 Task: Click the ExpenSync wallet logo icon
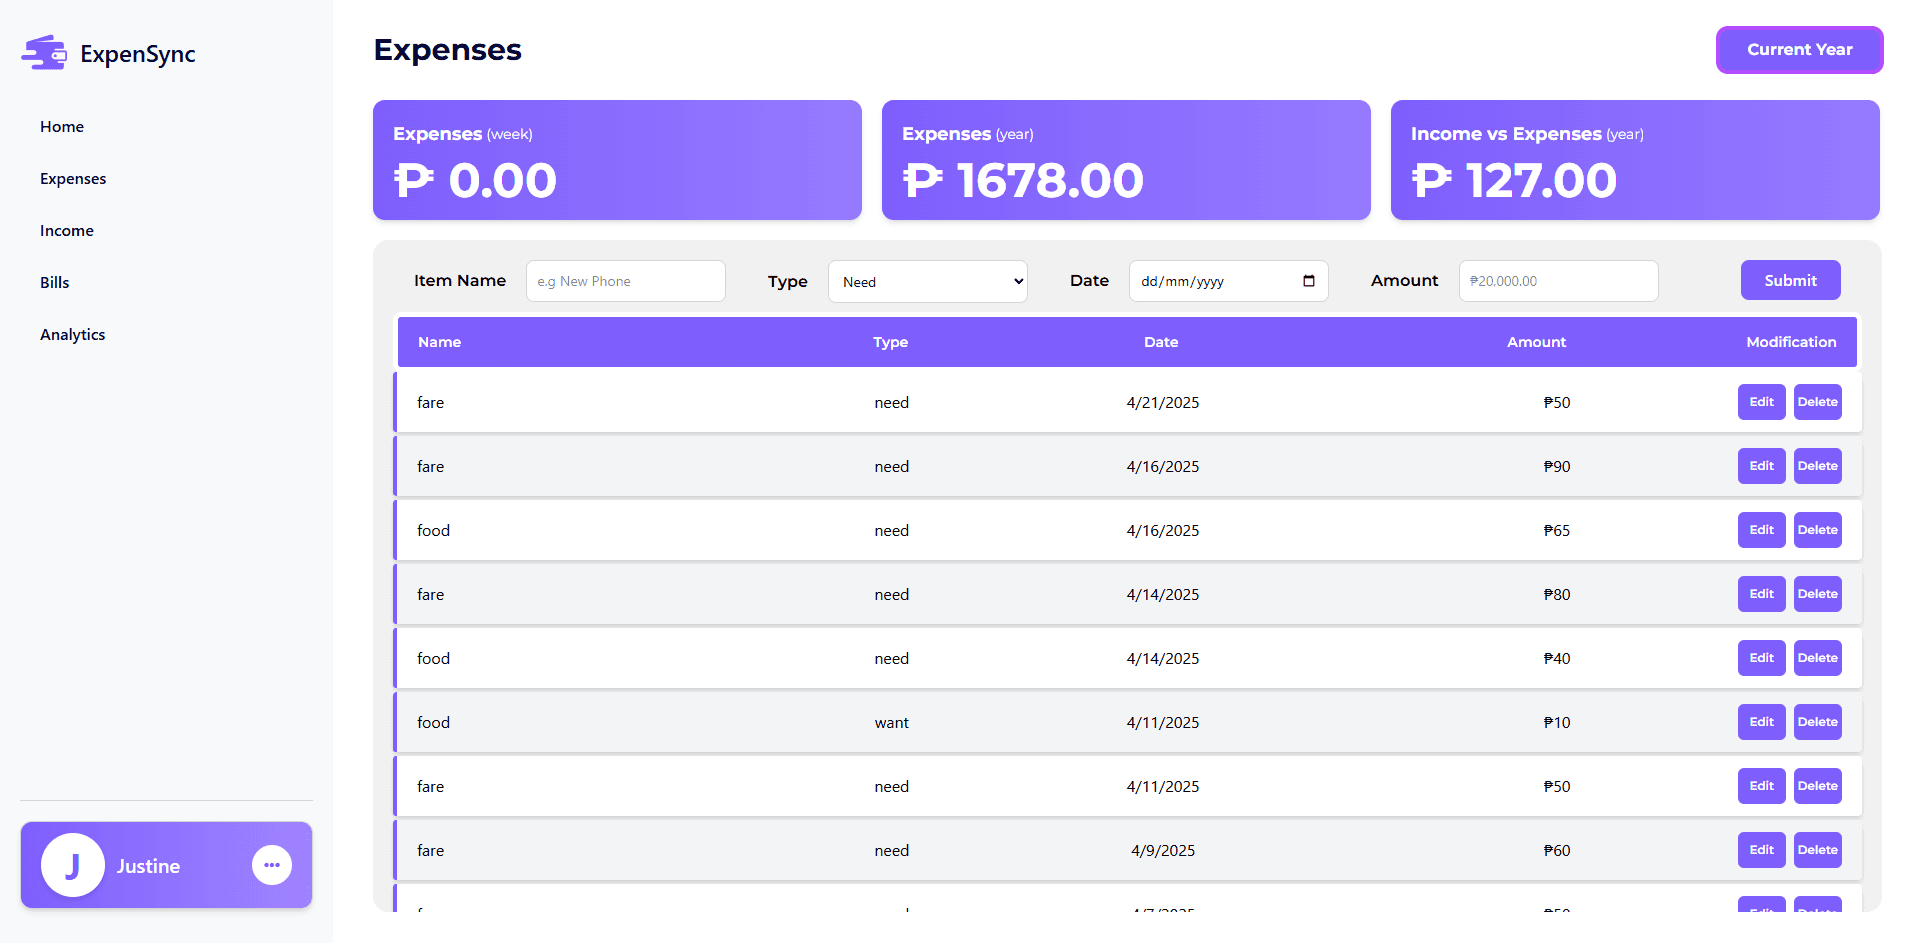44,53
